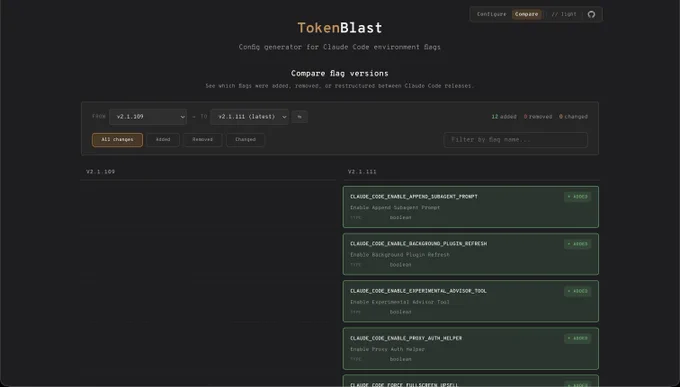
Task: Click the TokenBlast title
Action: 340,28
